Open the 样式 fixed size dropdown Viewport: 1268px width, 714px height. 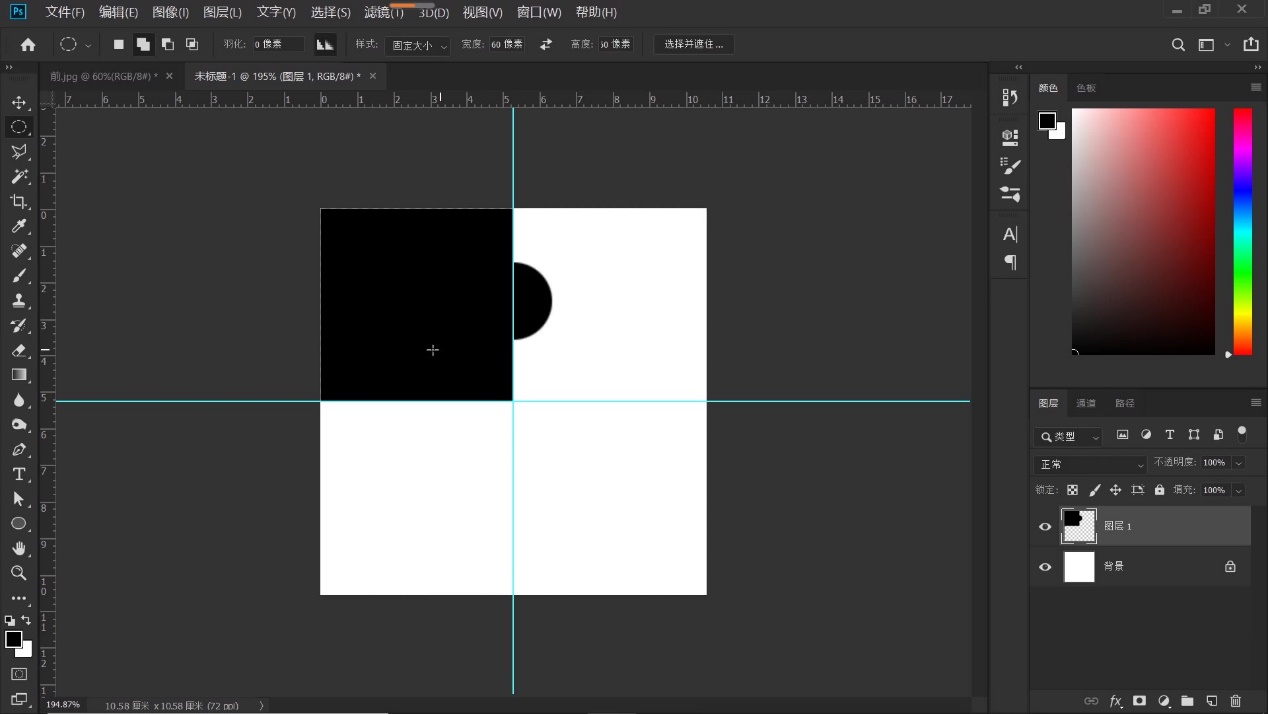(x=417, y=45)
